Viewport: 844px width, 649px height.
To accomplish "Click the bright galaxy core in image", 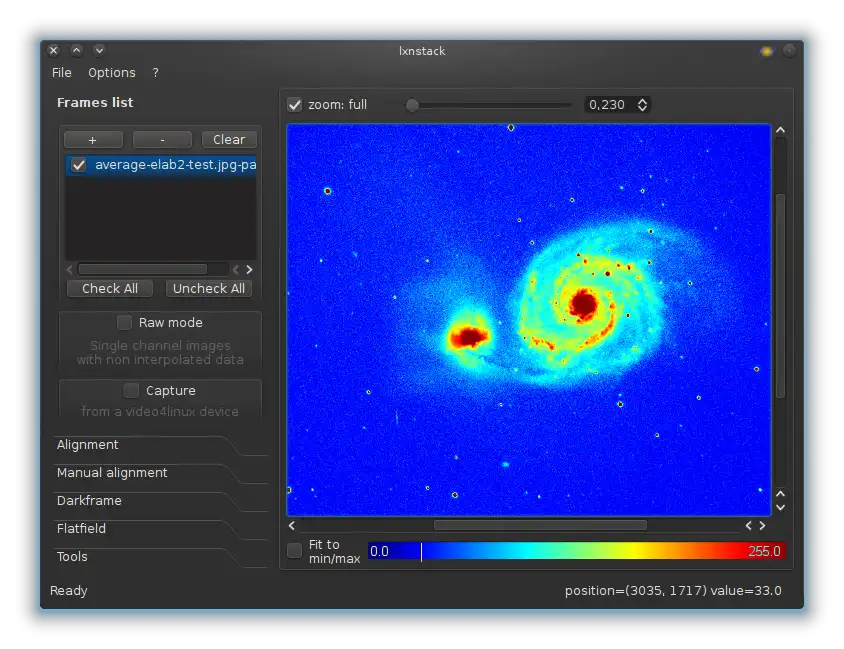I will [x=583, y=304].
